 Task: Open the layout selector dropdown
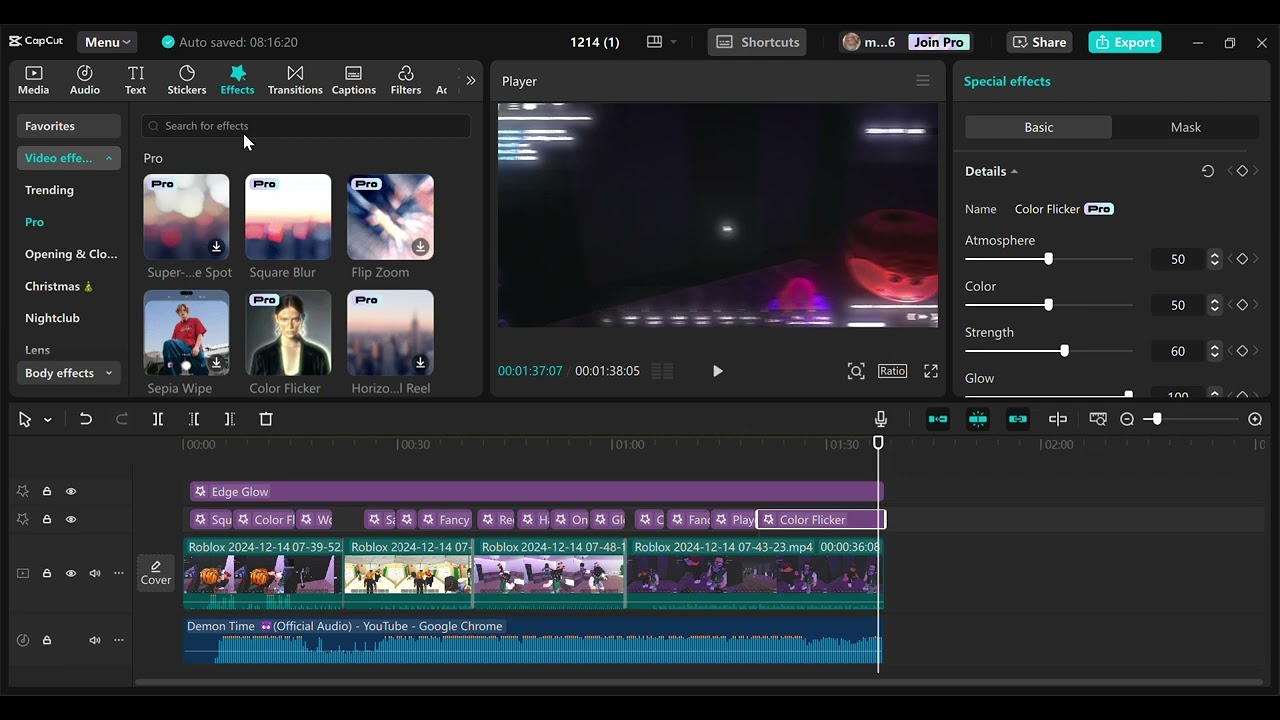661,42
